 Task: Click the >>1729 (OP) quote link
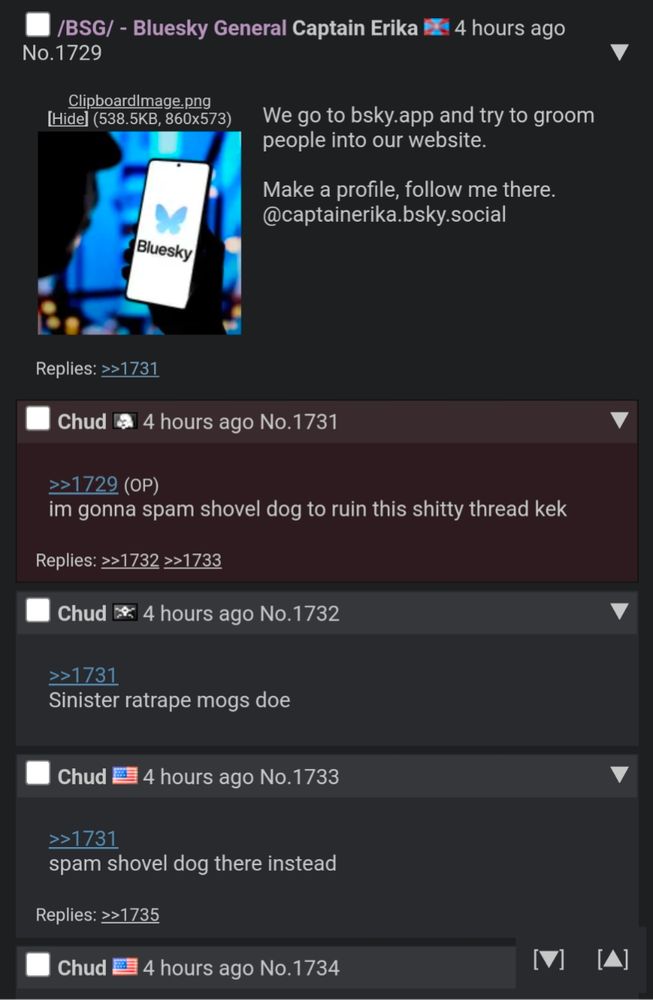(x=84, y=484)
